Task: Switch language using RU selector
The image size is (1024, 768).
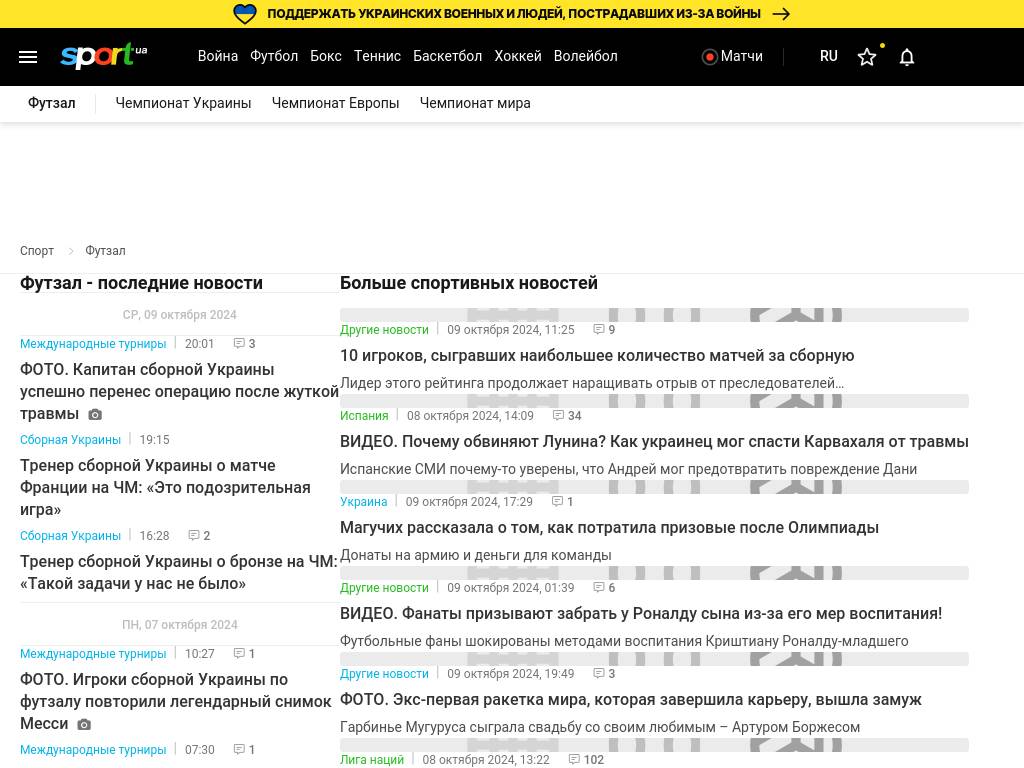Action: tap(828, 57)
